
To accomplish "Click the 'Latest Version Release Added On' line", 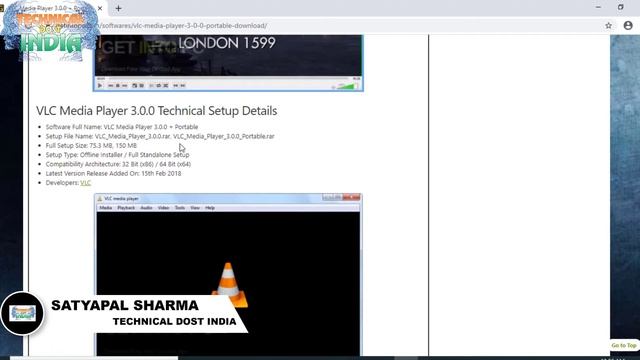I will tap(113, 173).
